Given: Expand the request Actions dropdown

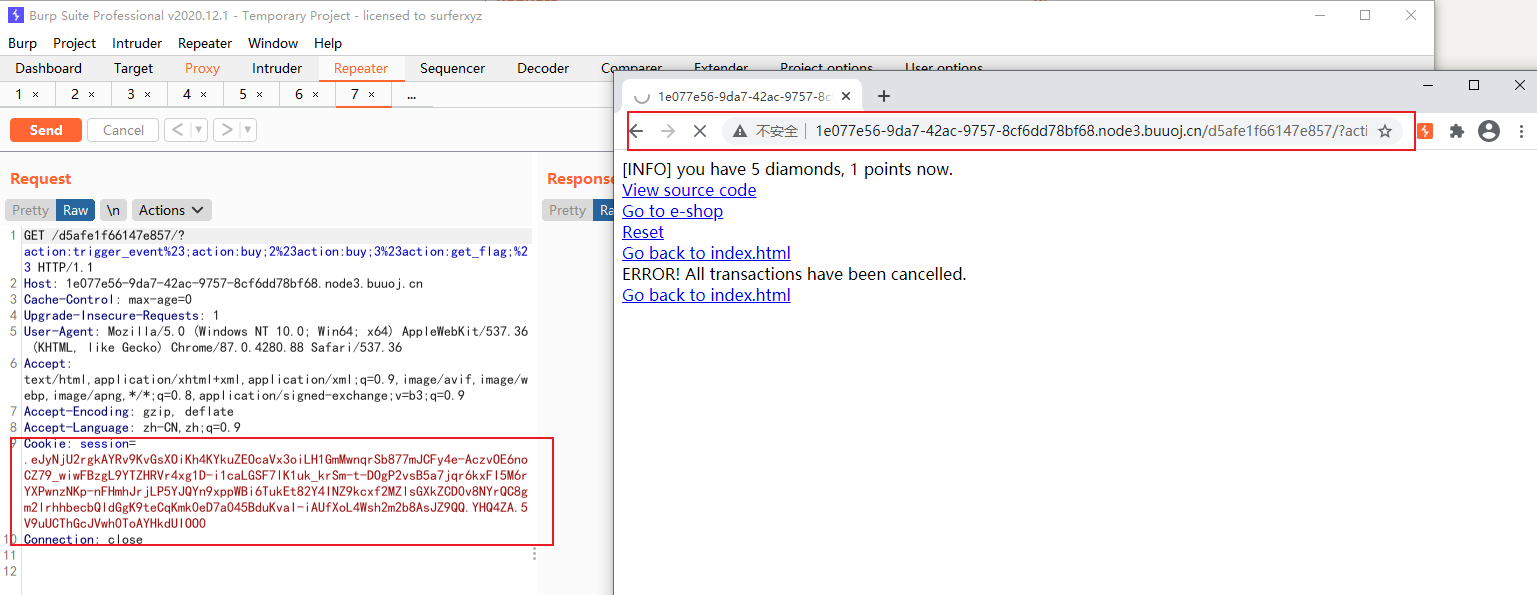Looking at the screenshot, I should (x=171, y=210).
